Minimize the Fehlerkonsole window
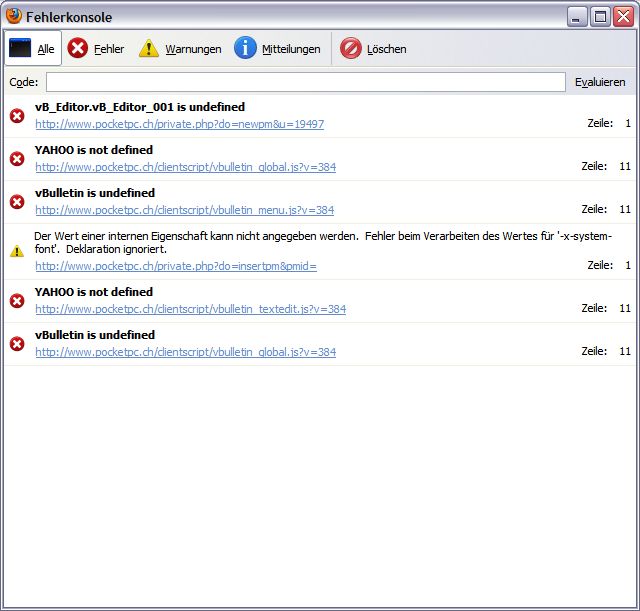Screen dimensions: 640x611 tap(577, 17)
